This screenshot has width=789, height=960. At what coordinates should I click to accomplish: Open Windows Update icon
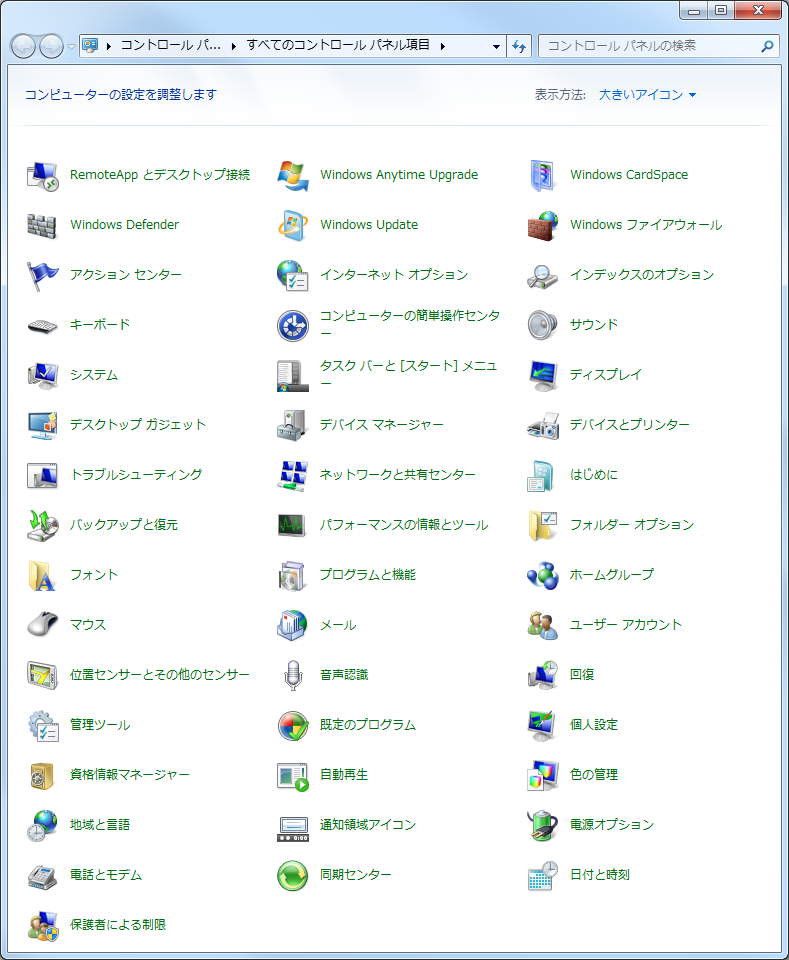point(292,225)
